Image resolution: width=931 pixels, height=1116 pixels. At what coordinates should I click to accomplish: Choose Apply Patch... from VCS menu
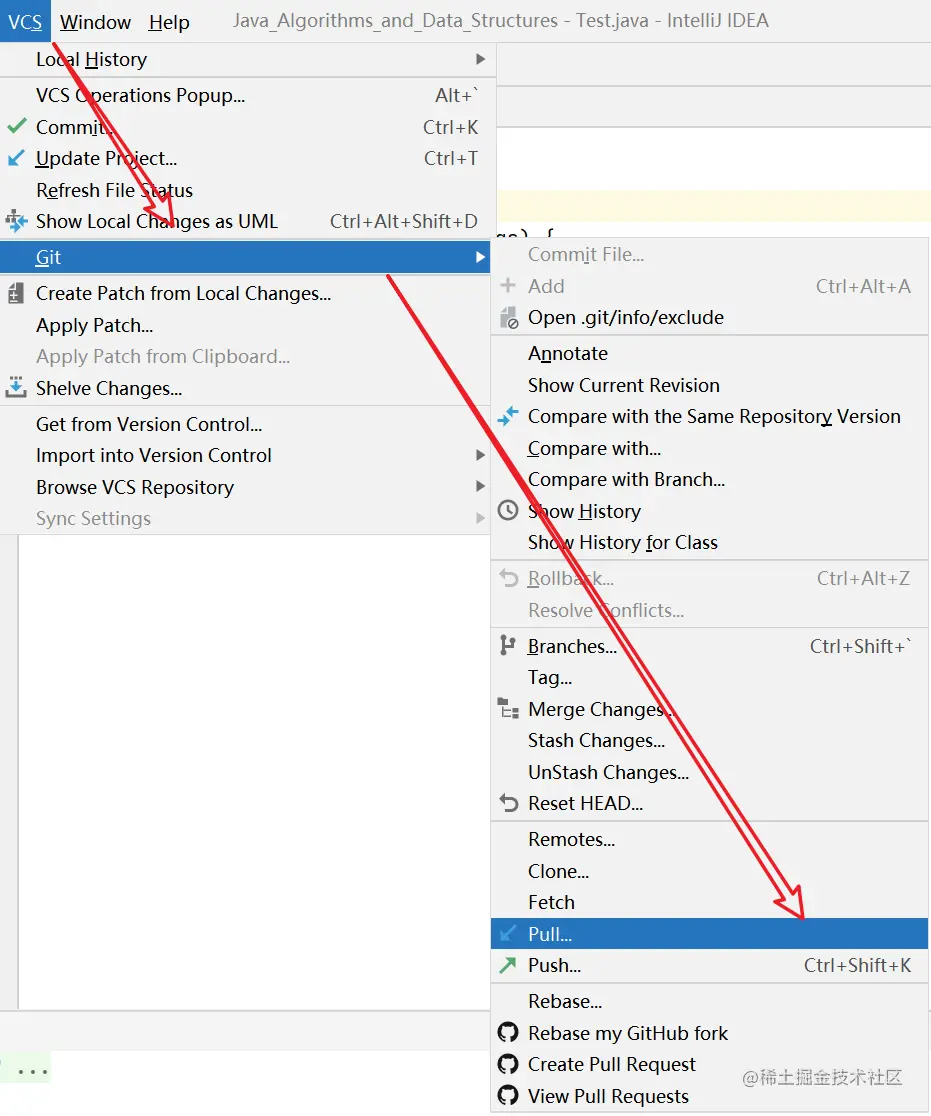247,325
